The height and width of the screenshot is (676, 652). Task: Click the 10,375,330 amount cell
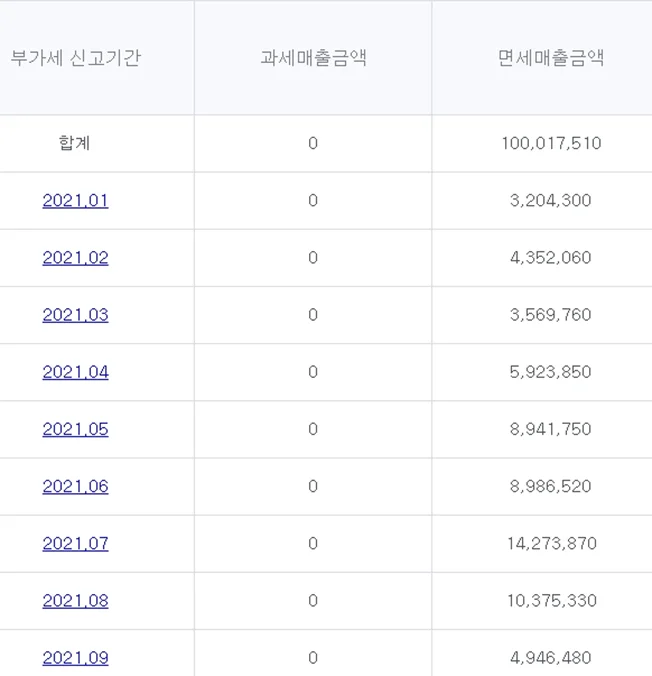click(551, 601)
